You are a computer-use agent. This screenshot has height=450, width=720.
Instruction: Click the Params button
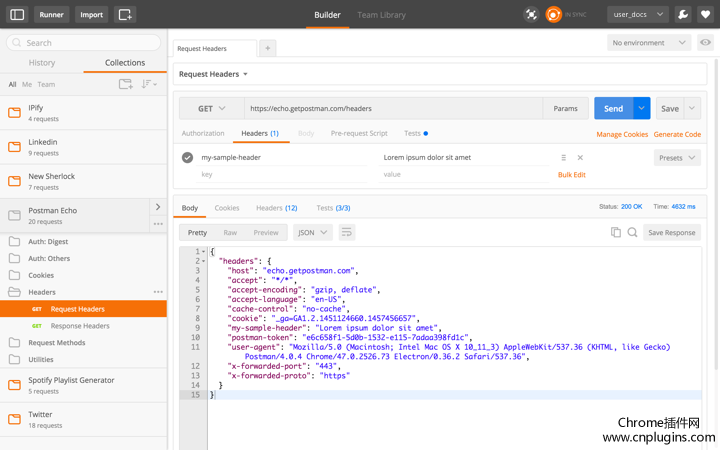(x=565, y=108)
